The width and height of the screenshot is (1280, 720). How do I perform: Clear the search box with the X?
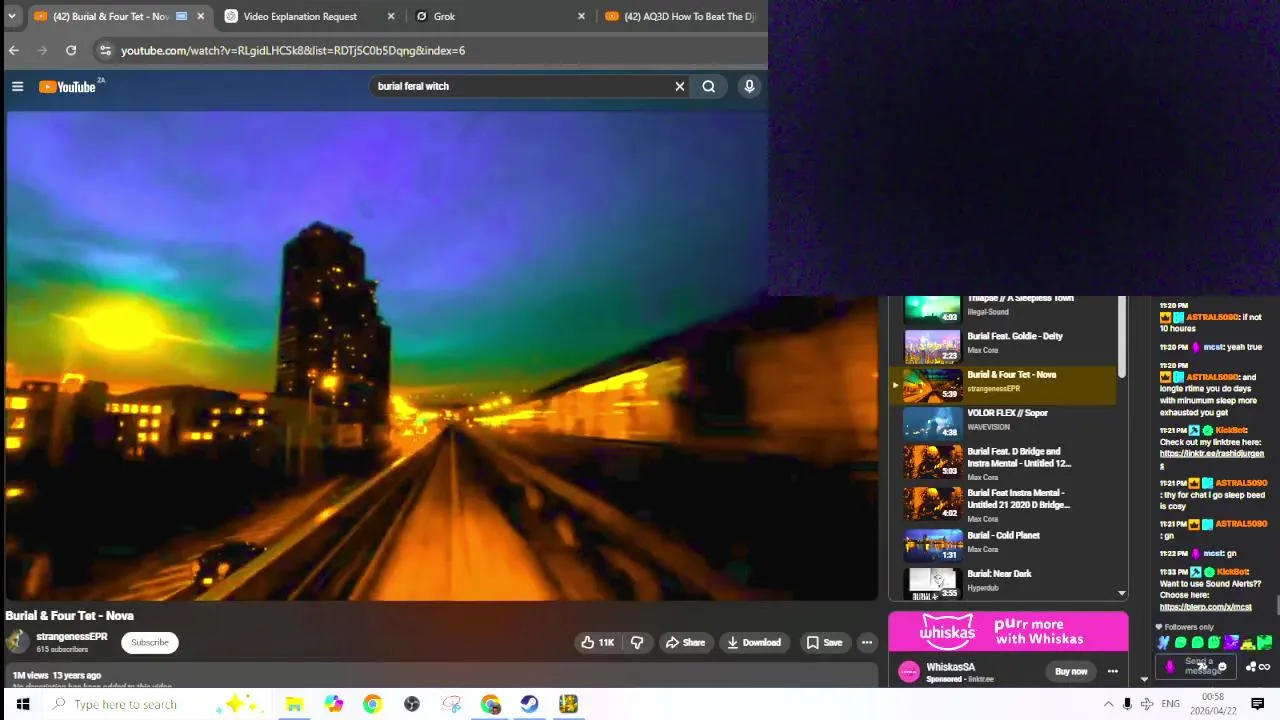tap(680, 86)
